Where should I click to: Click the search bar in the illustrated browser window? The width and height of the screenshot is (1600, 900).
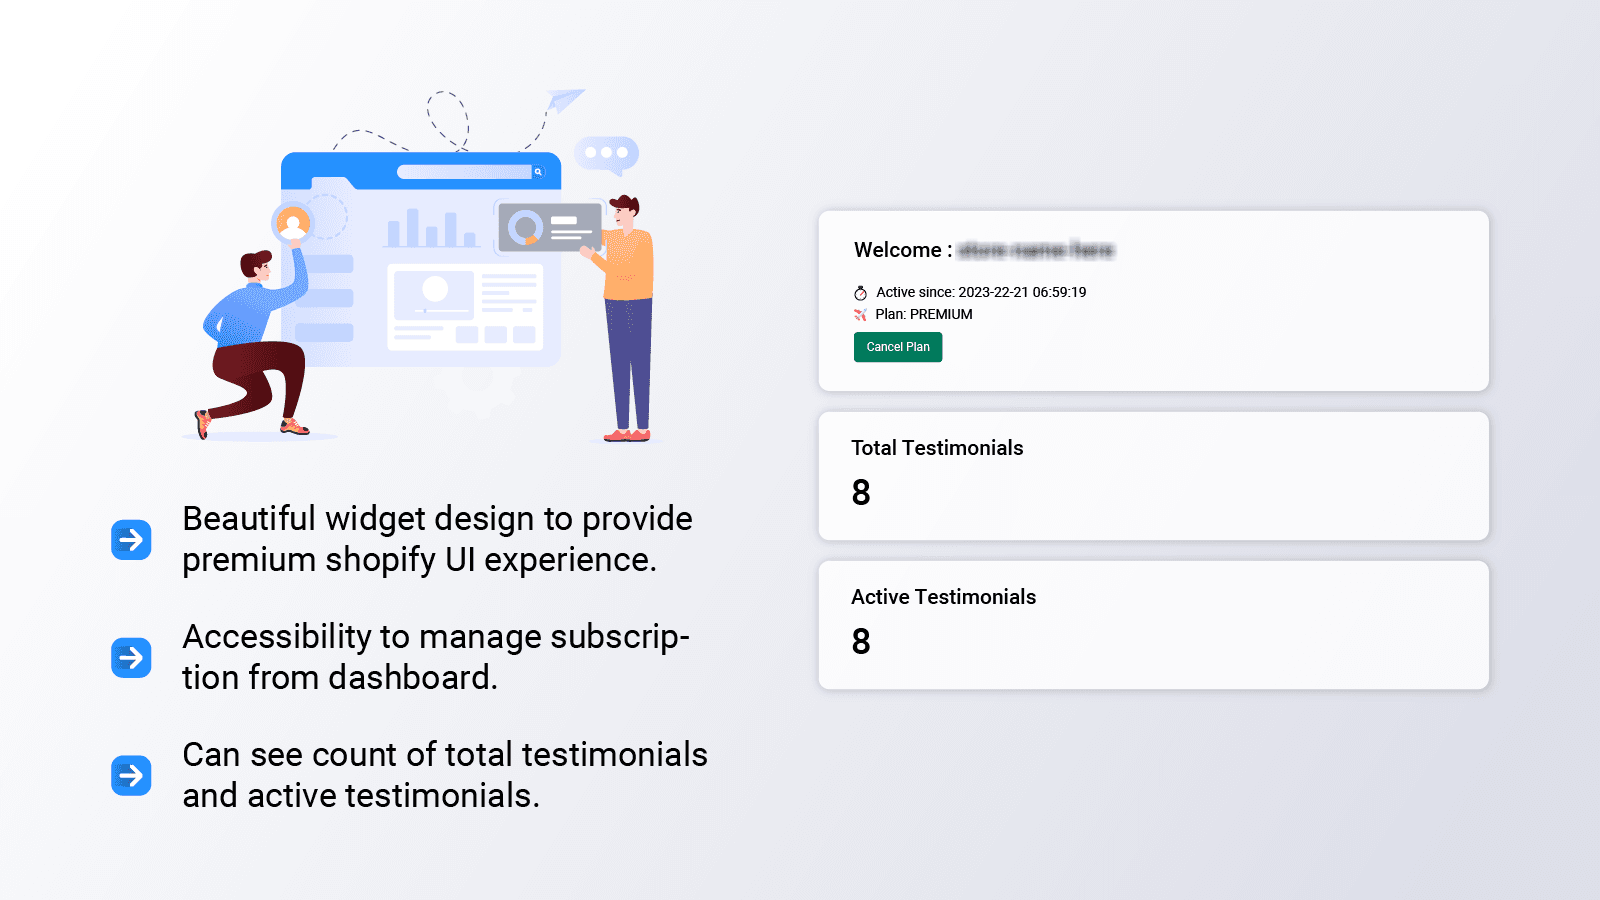(x=465, y=171)
